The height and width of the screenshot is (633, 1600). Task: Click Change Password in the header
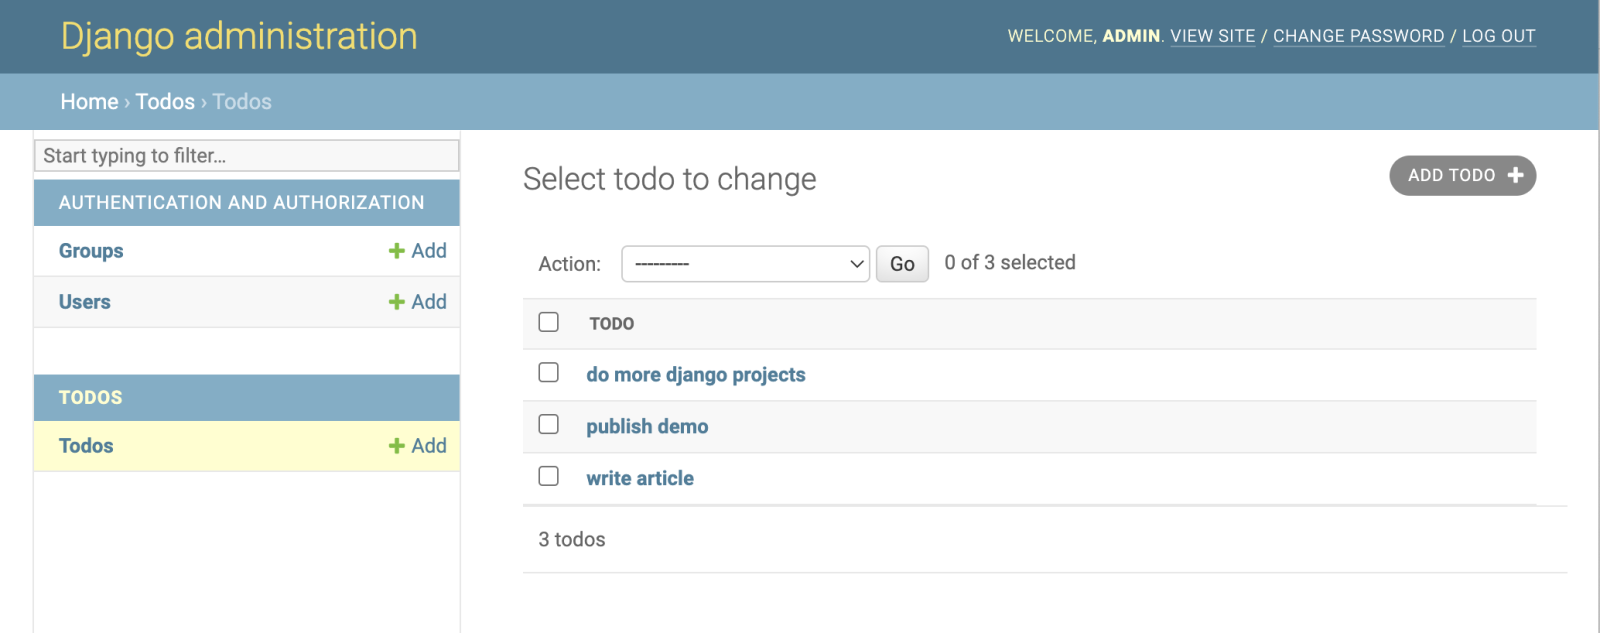point(1358,36)
